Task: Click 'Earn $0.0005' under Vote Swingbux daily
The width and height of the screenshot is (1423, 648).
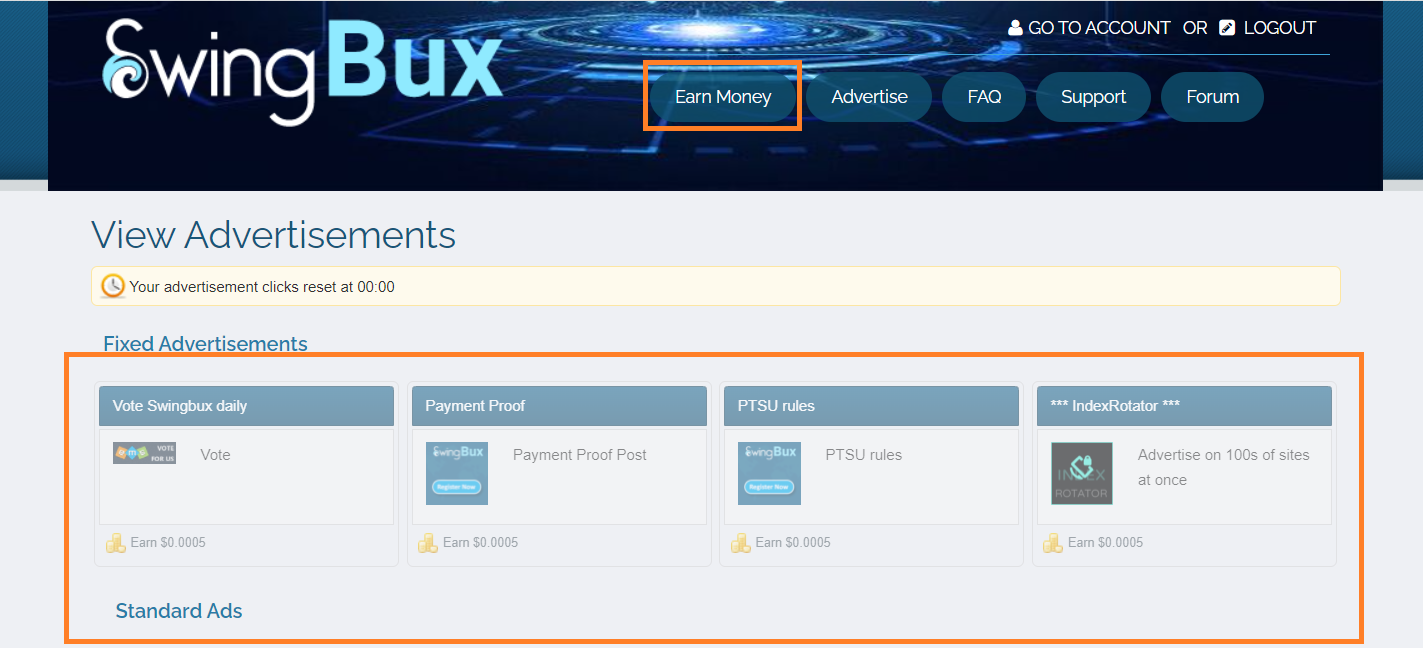Action: pos(168,543)
